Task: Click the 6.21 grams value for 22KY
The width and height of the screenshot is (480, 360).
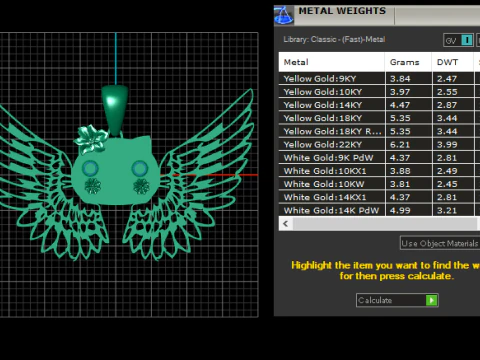Action: click(x=400, y=144)
